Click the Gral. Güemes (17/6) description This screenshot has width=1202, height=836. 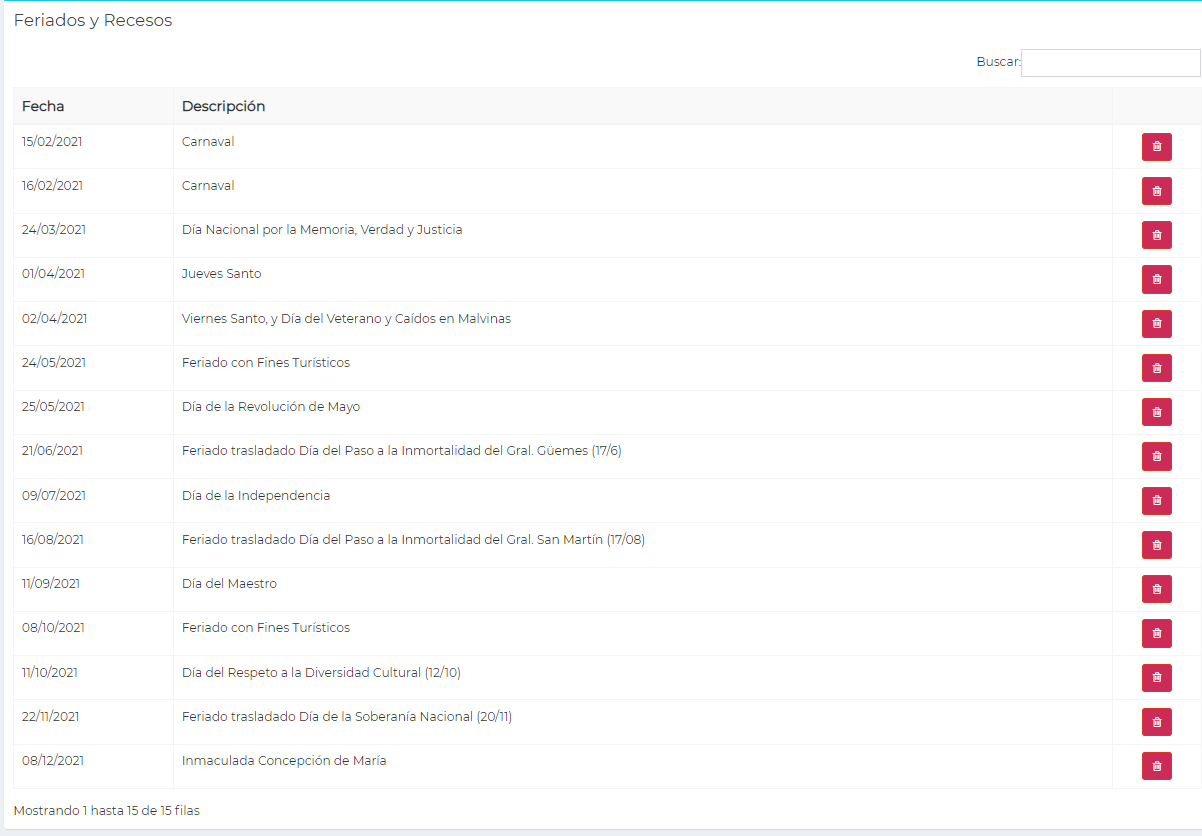[402, 451]
